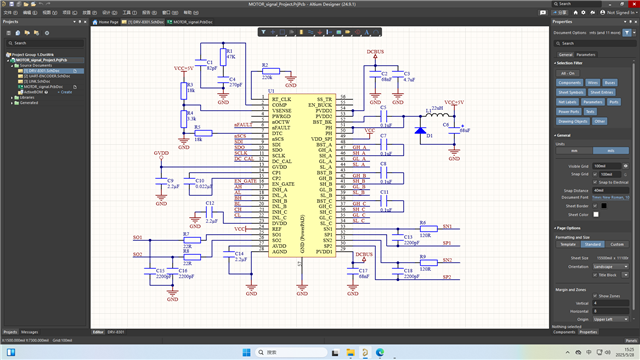Click the align objects tool in floating toolbar
This screenshot has width=640, height=360.
(x=292, y=32)
